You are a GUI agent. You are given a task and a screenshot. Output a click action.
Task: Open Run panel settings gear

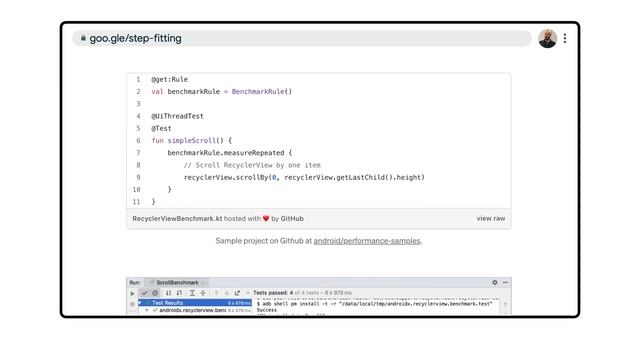point(495,282)
